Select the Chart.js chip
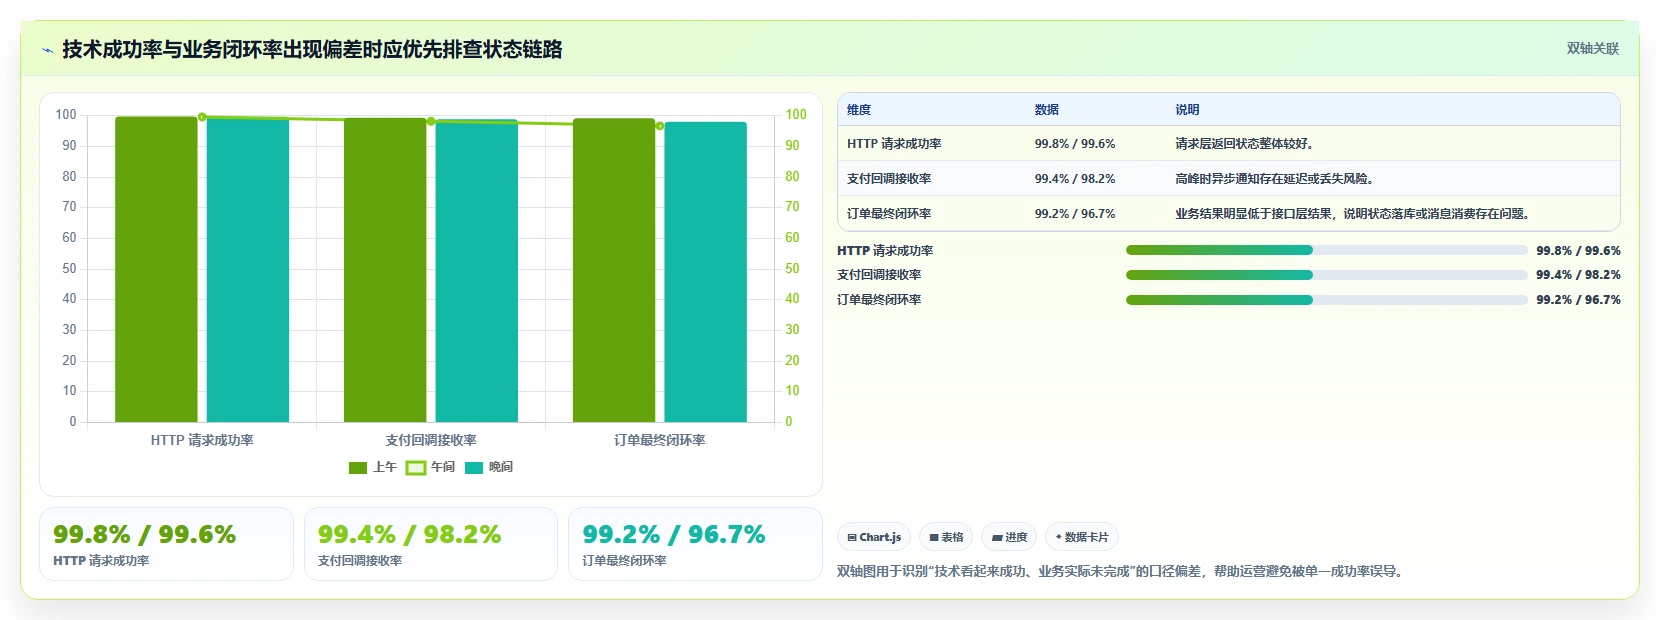The image size is (1660, 620). click(874, 537)
